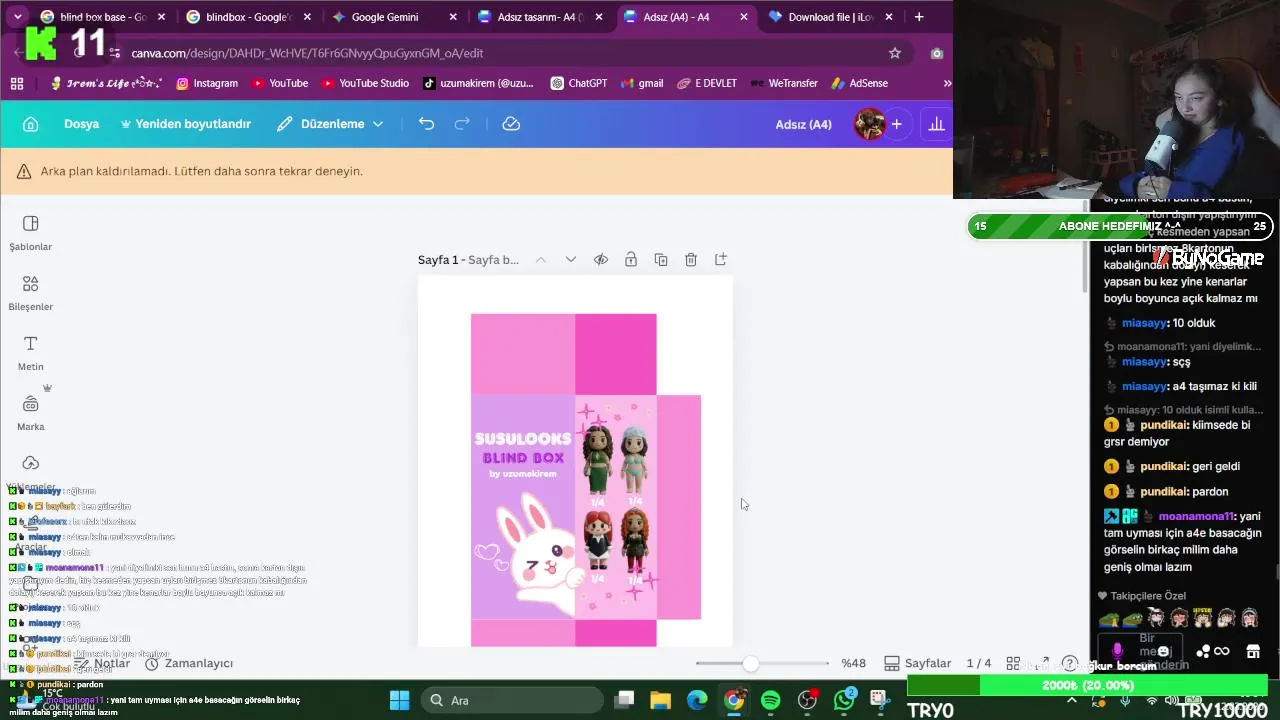
Task: Open File Explorer from taskbar
Action: (660, 700)
